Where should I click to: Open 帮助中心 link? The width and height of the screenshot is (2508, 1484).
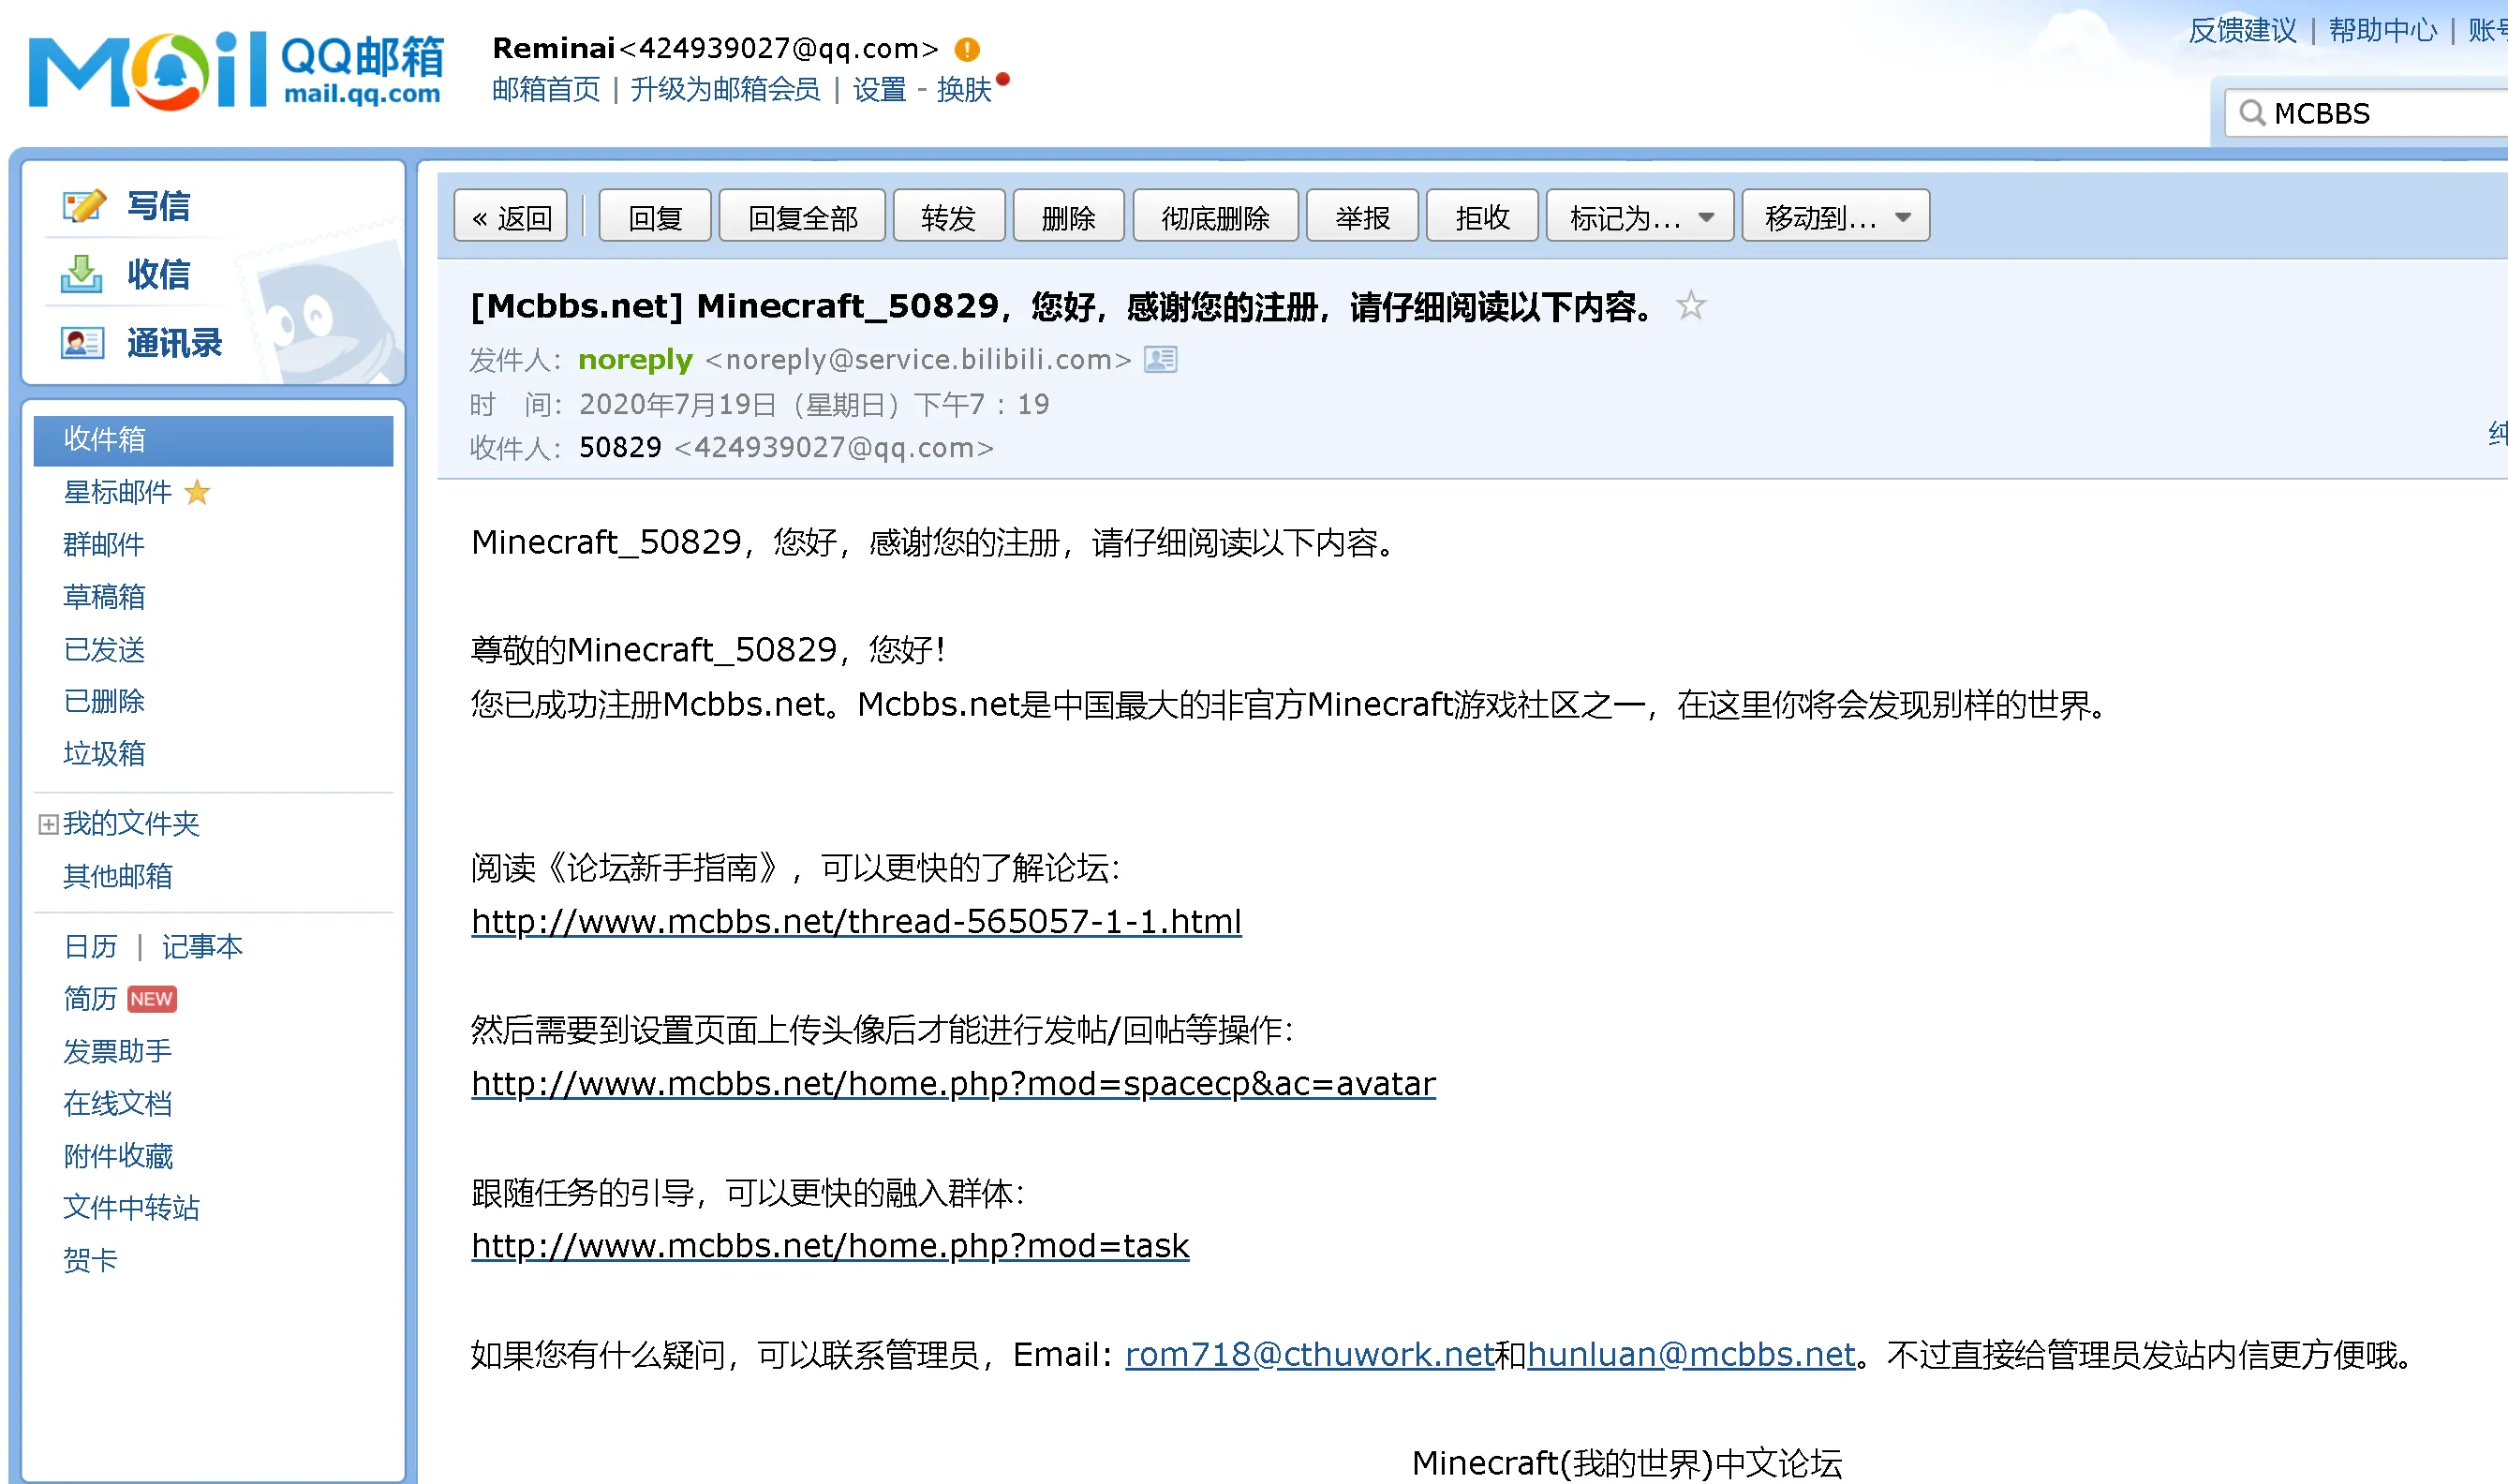click(x=2383, y=30)
